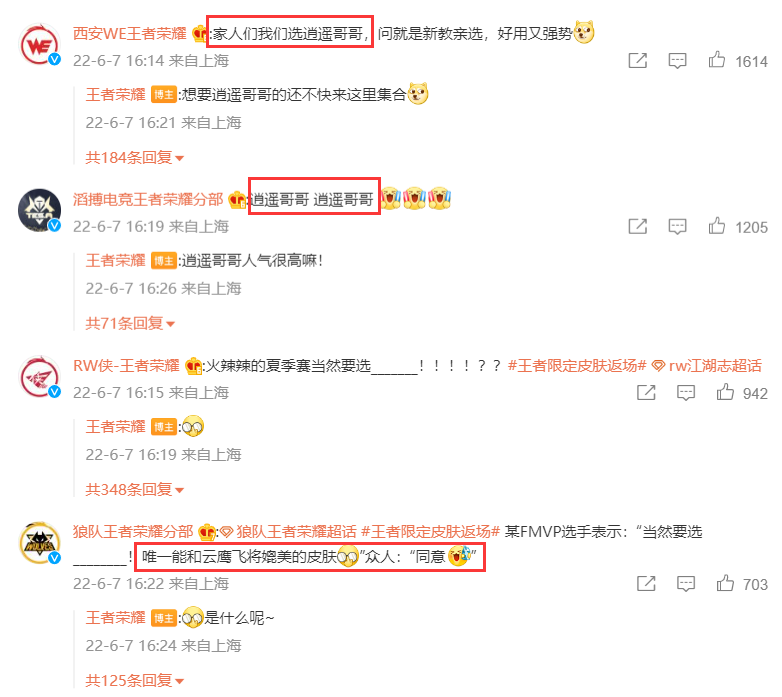Viewport: 782px width, 697px height.
Task: Share the 滔搏电竞王者荣耀分部 comment
Action: [637, 227]
